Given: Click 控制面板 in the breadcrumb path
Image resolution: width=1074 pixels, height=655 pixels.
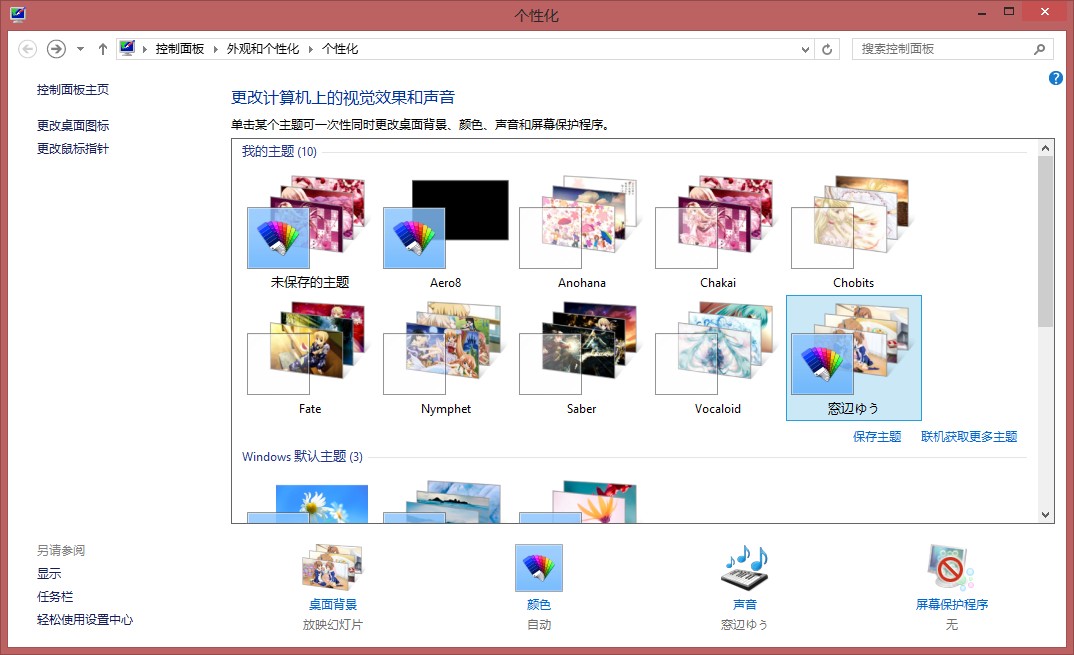Looking at the screenshot, I should pyautogui.click(x=180, y=49).
